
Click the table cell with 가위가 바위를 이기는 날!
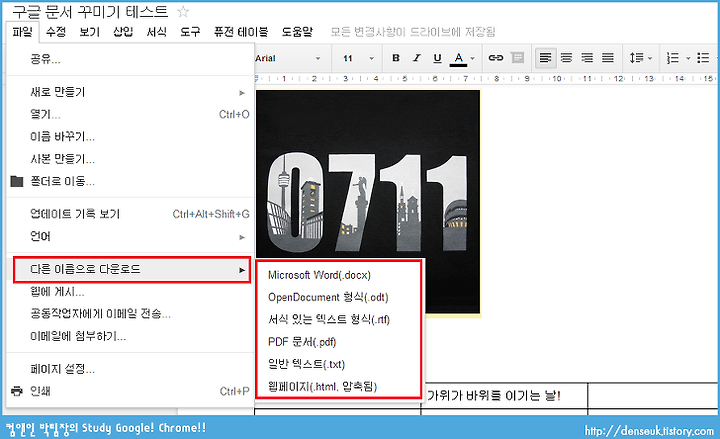[504, 396]
